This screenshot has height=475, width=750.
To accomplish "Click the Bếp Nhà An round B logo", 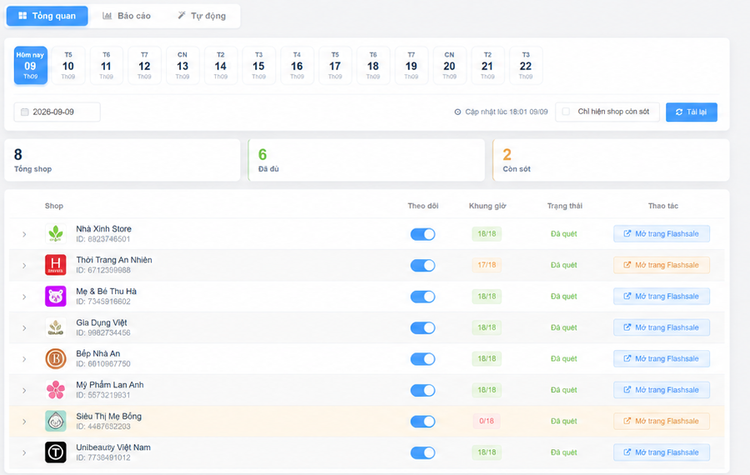I will pyautogui.click(x=55, y=359).
